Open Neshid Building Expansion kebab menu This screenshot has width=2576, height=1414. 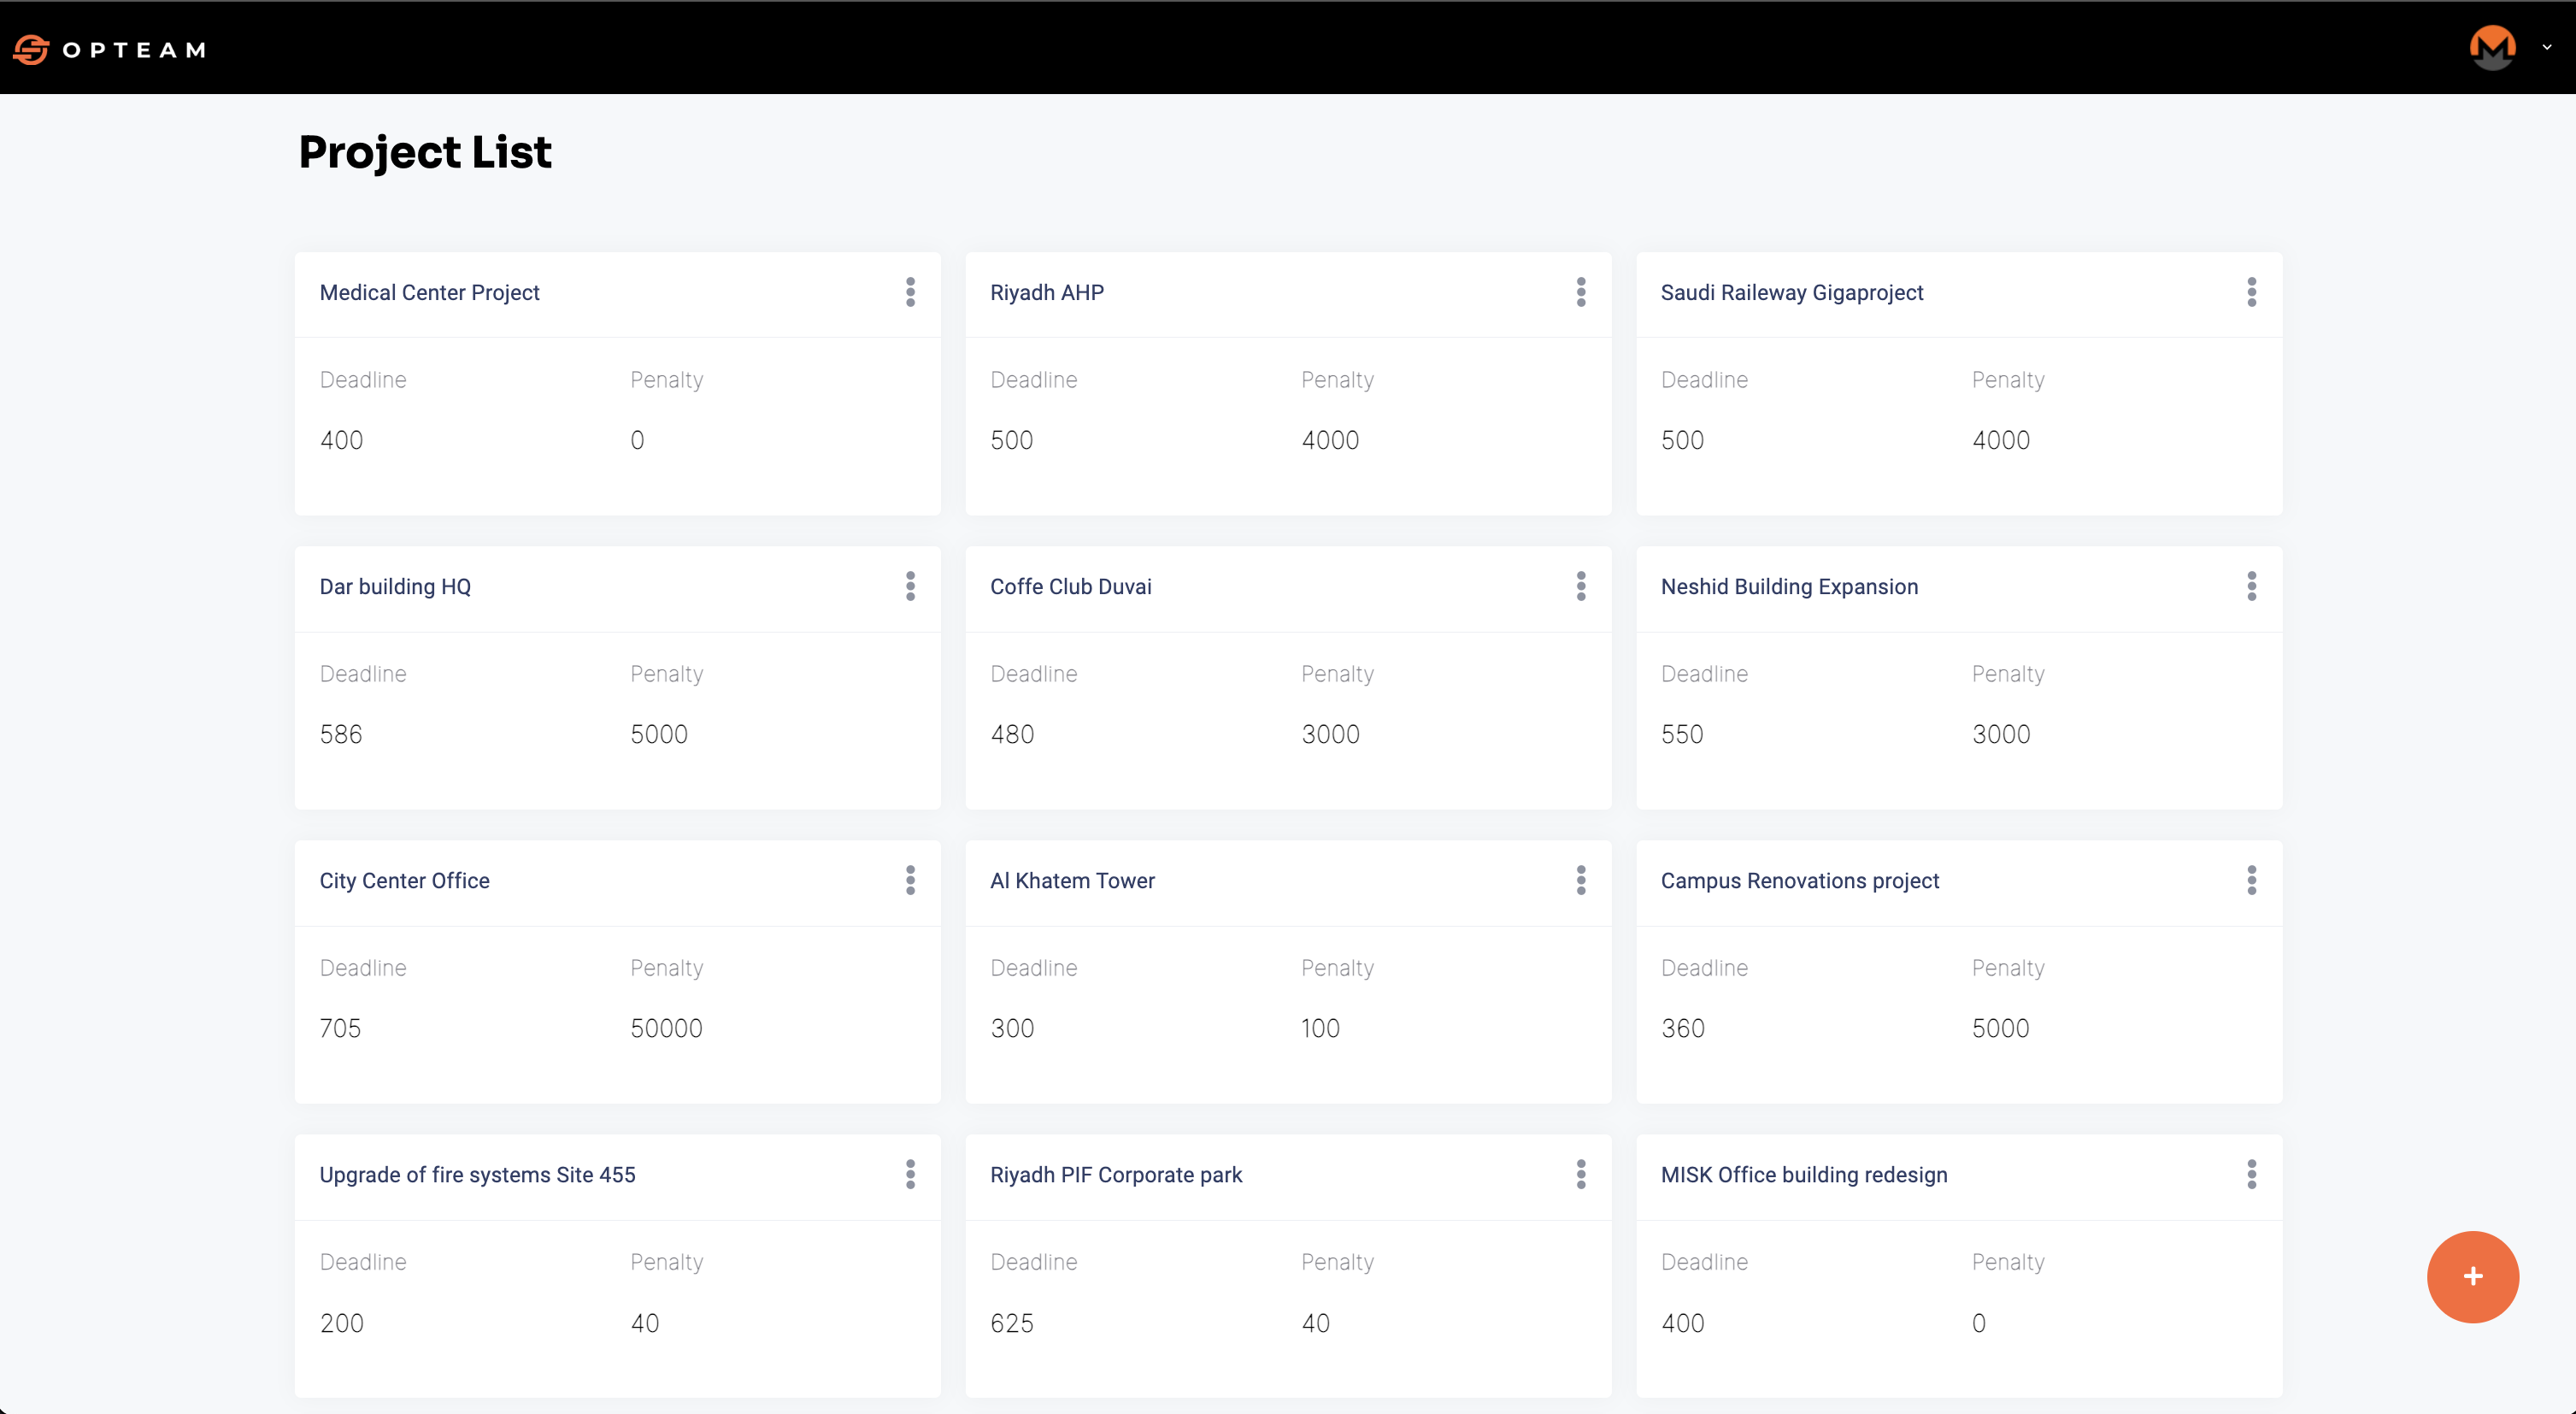tap(2251, 586)
